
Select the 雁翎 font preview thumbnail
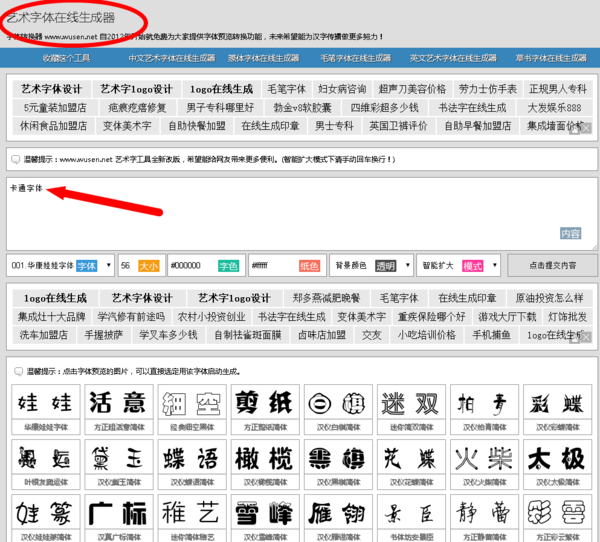(x=338, y=518)
